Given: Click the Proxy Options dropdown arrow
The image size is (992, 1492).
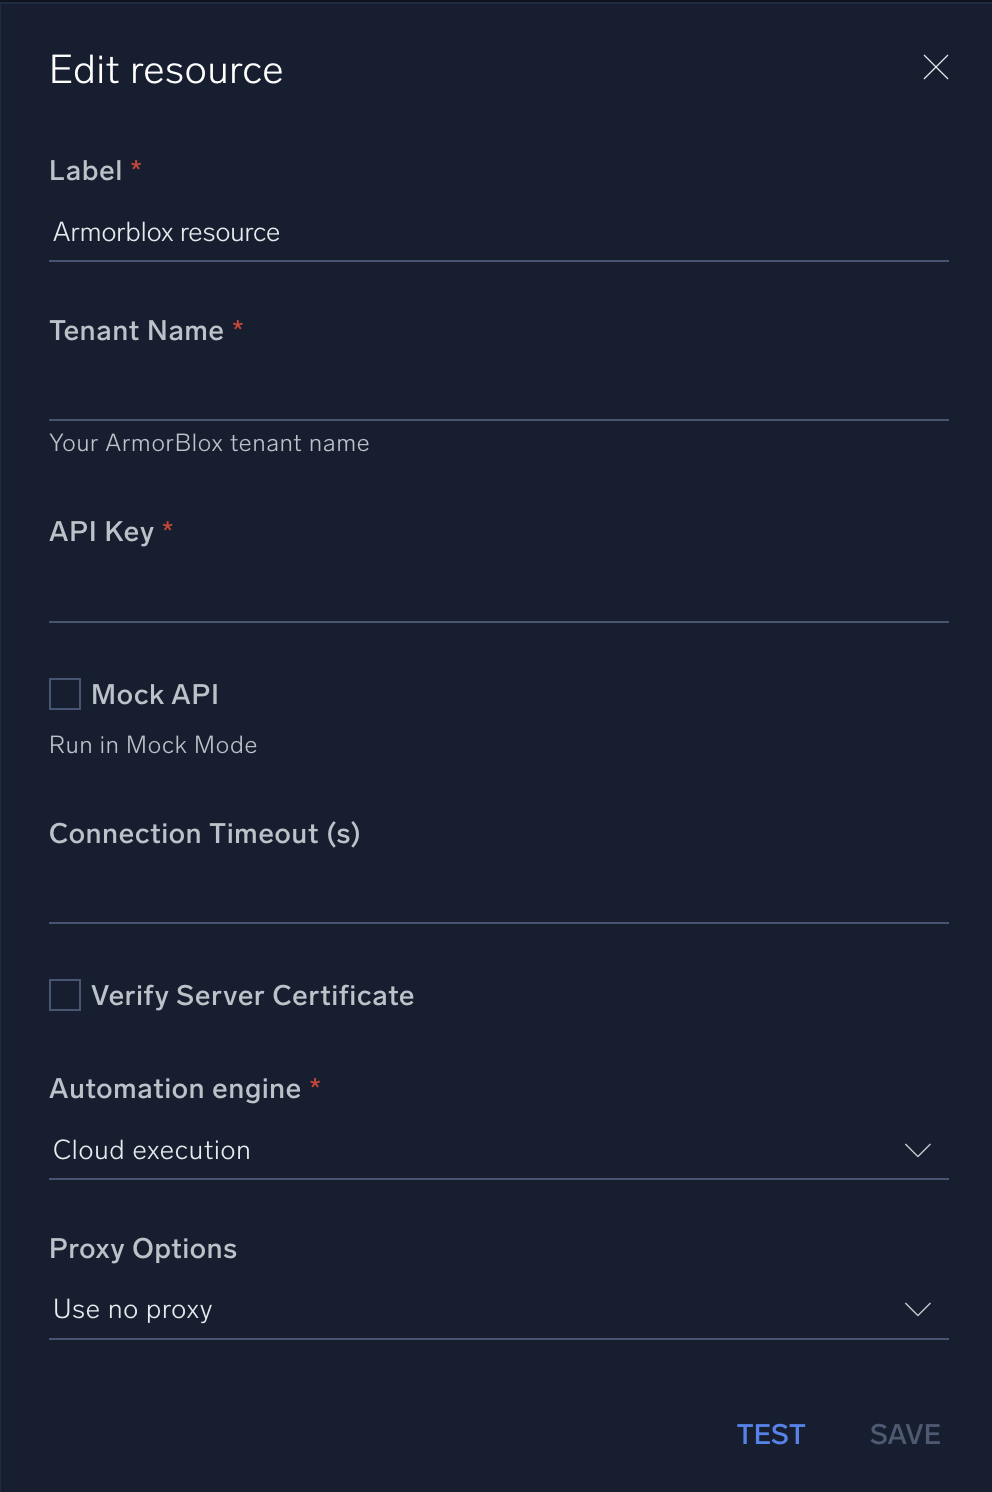Looking at the screenshot, I should [918, 1309].
